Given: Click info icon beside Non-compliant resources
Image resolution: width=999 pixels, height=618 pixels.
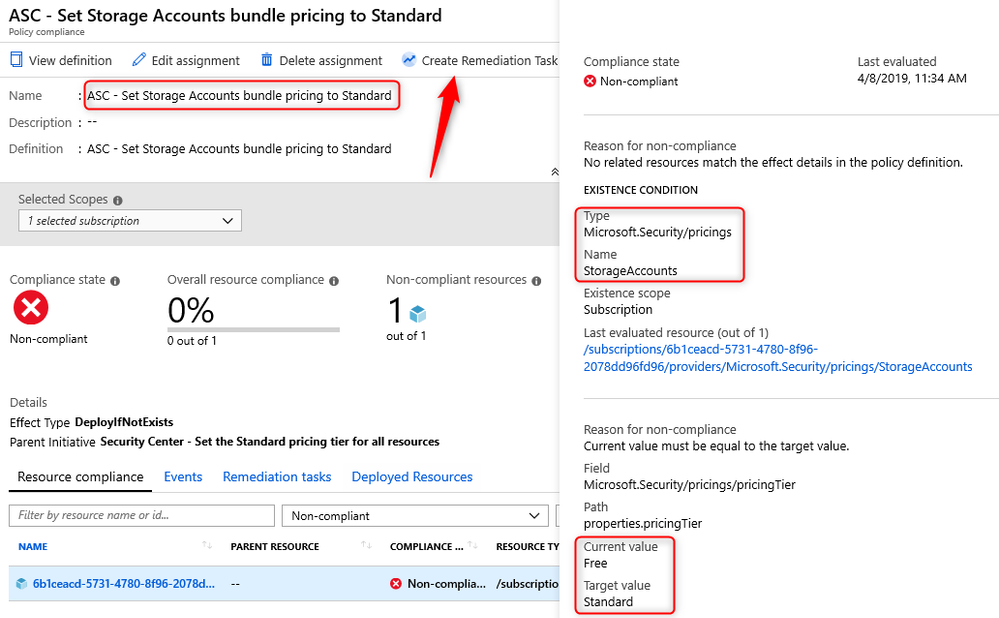Looking at the screenshot, I should [536, 281].
